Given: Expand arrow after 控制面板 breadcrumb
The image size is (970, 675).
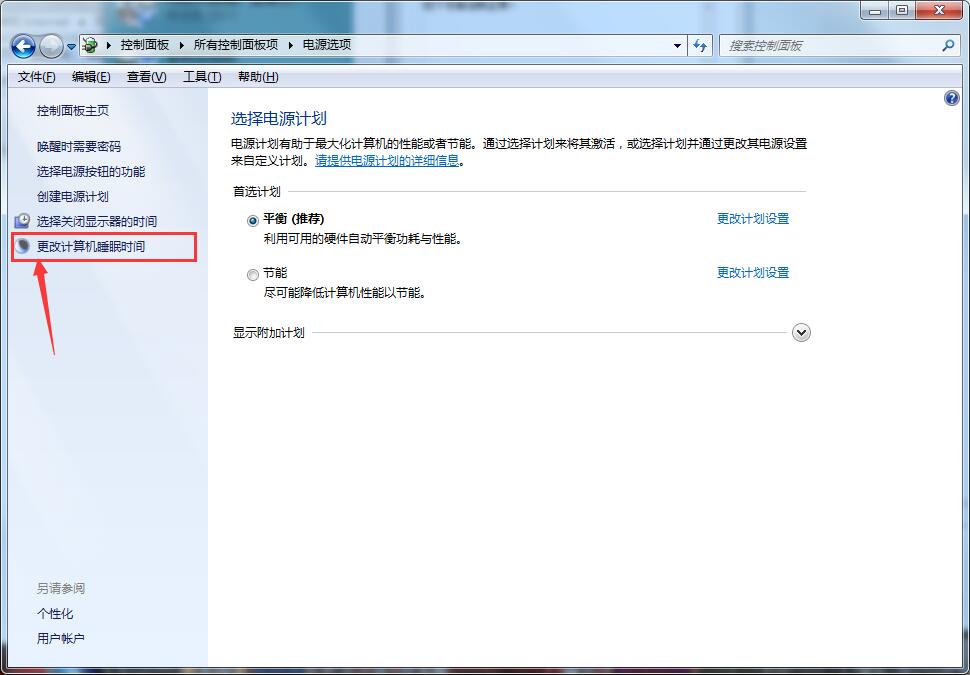Looking at the screenshot, I should pyautogui.click(x=181, y=45).
